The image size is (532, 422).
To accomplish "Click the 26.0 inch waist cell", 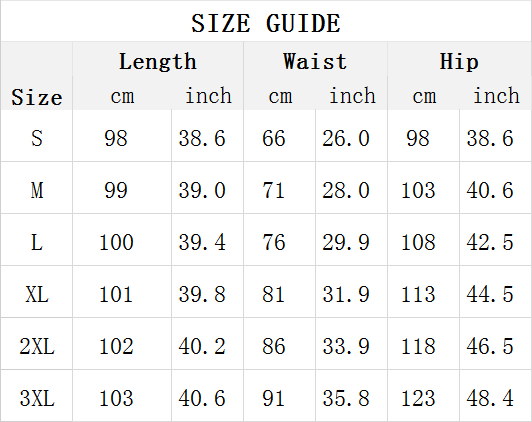I will pyautogui.click(x=346, y=138).
